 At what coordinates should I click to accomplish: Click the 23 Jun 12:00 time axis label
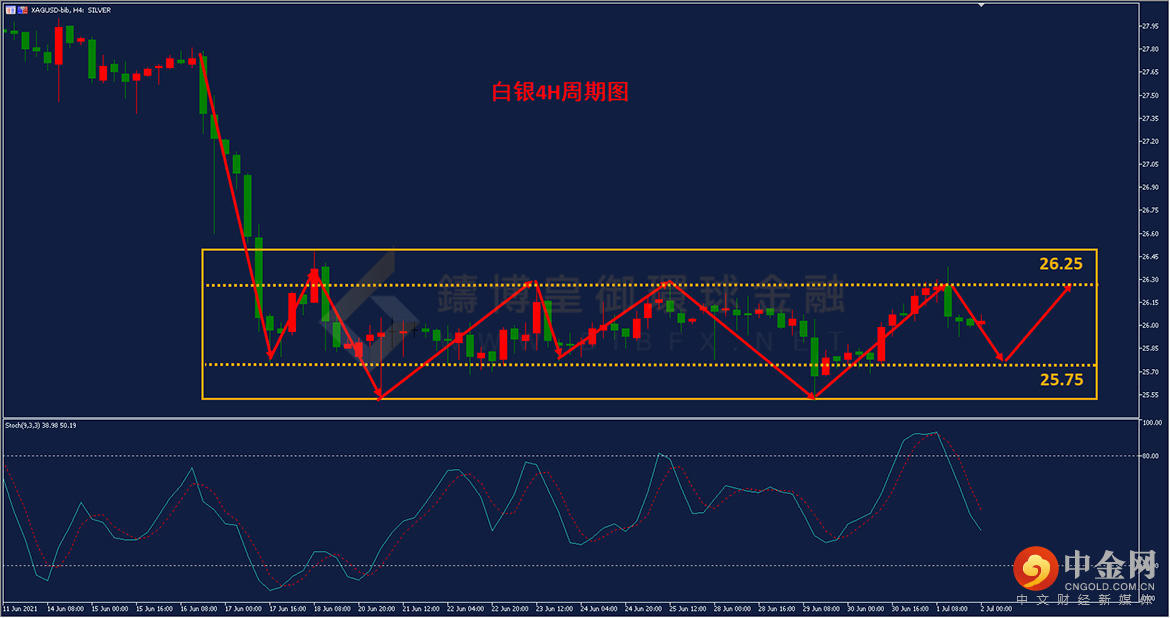tap(554, 609)
